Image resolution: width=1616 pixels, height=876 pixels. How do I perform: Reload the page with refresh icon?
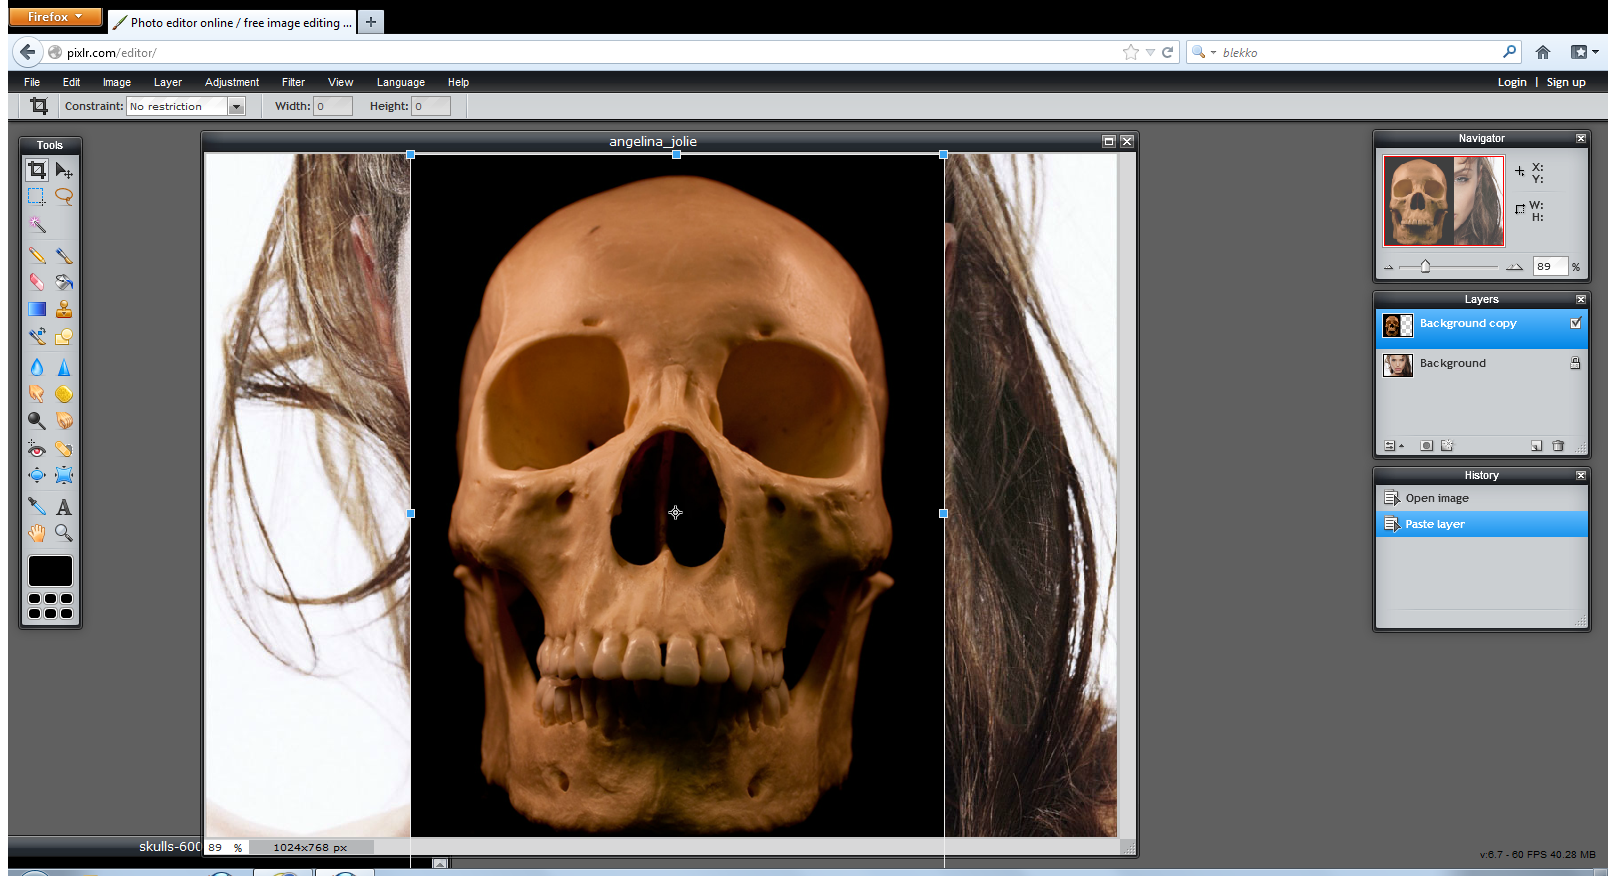point(1167,52)
